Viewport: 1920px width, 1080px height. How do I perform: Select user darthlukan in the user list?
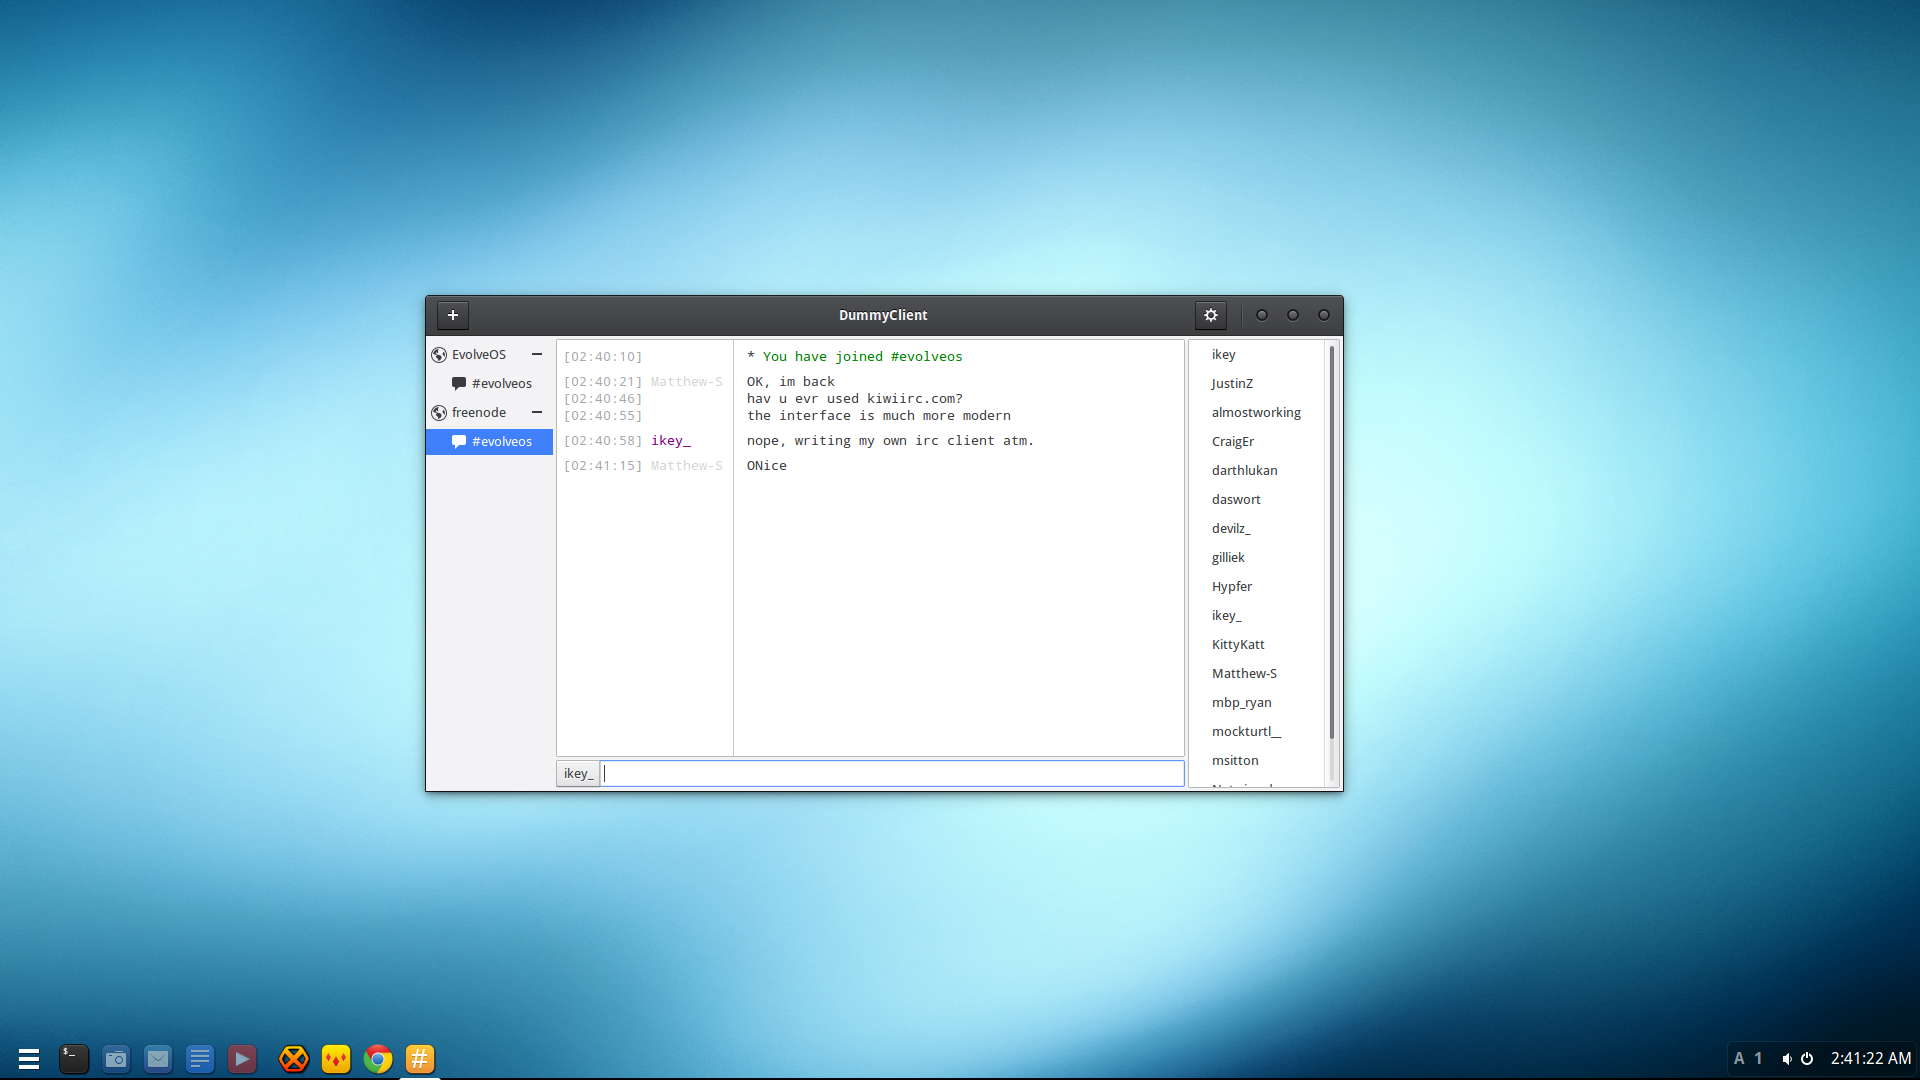[1244, 471]
